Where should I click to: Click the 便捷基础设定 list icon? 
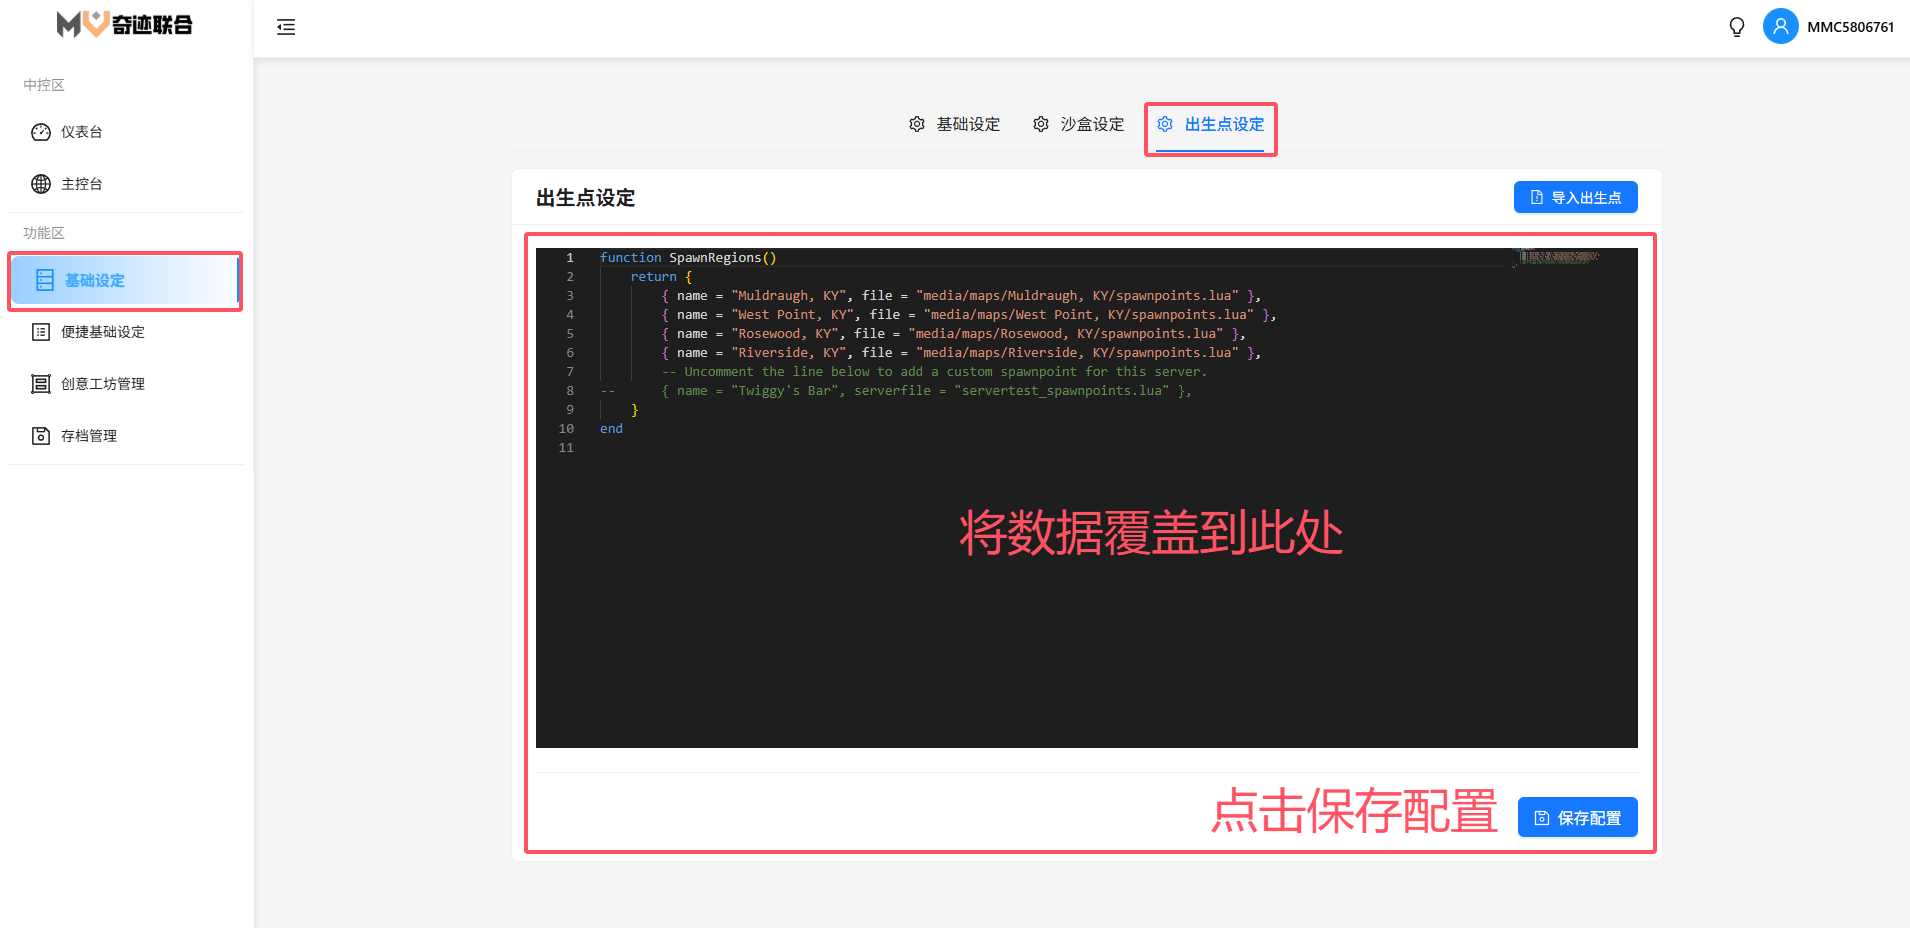click(41, 332)
